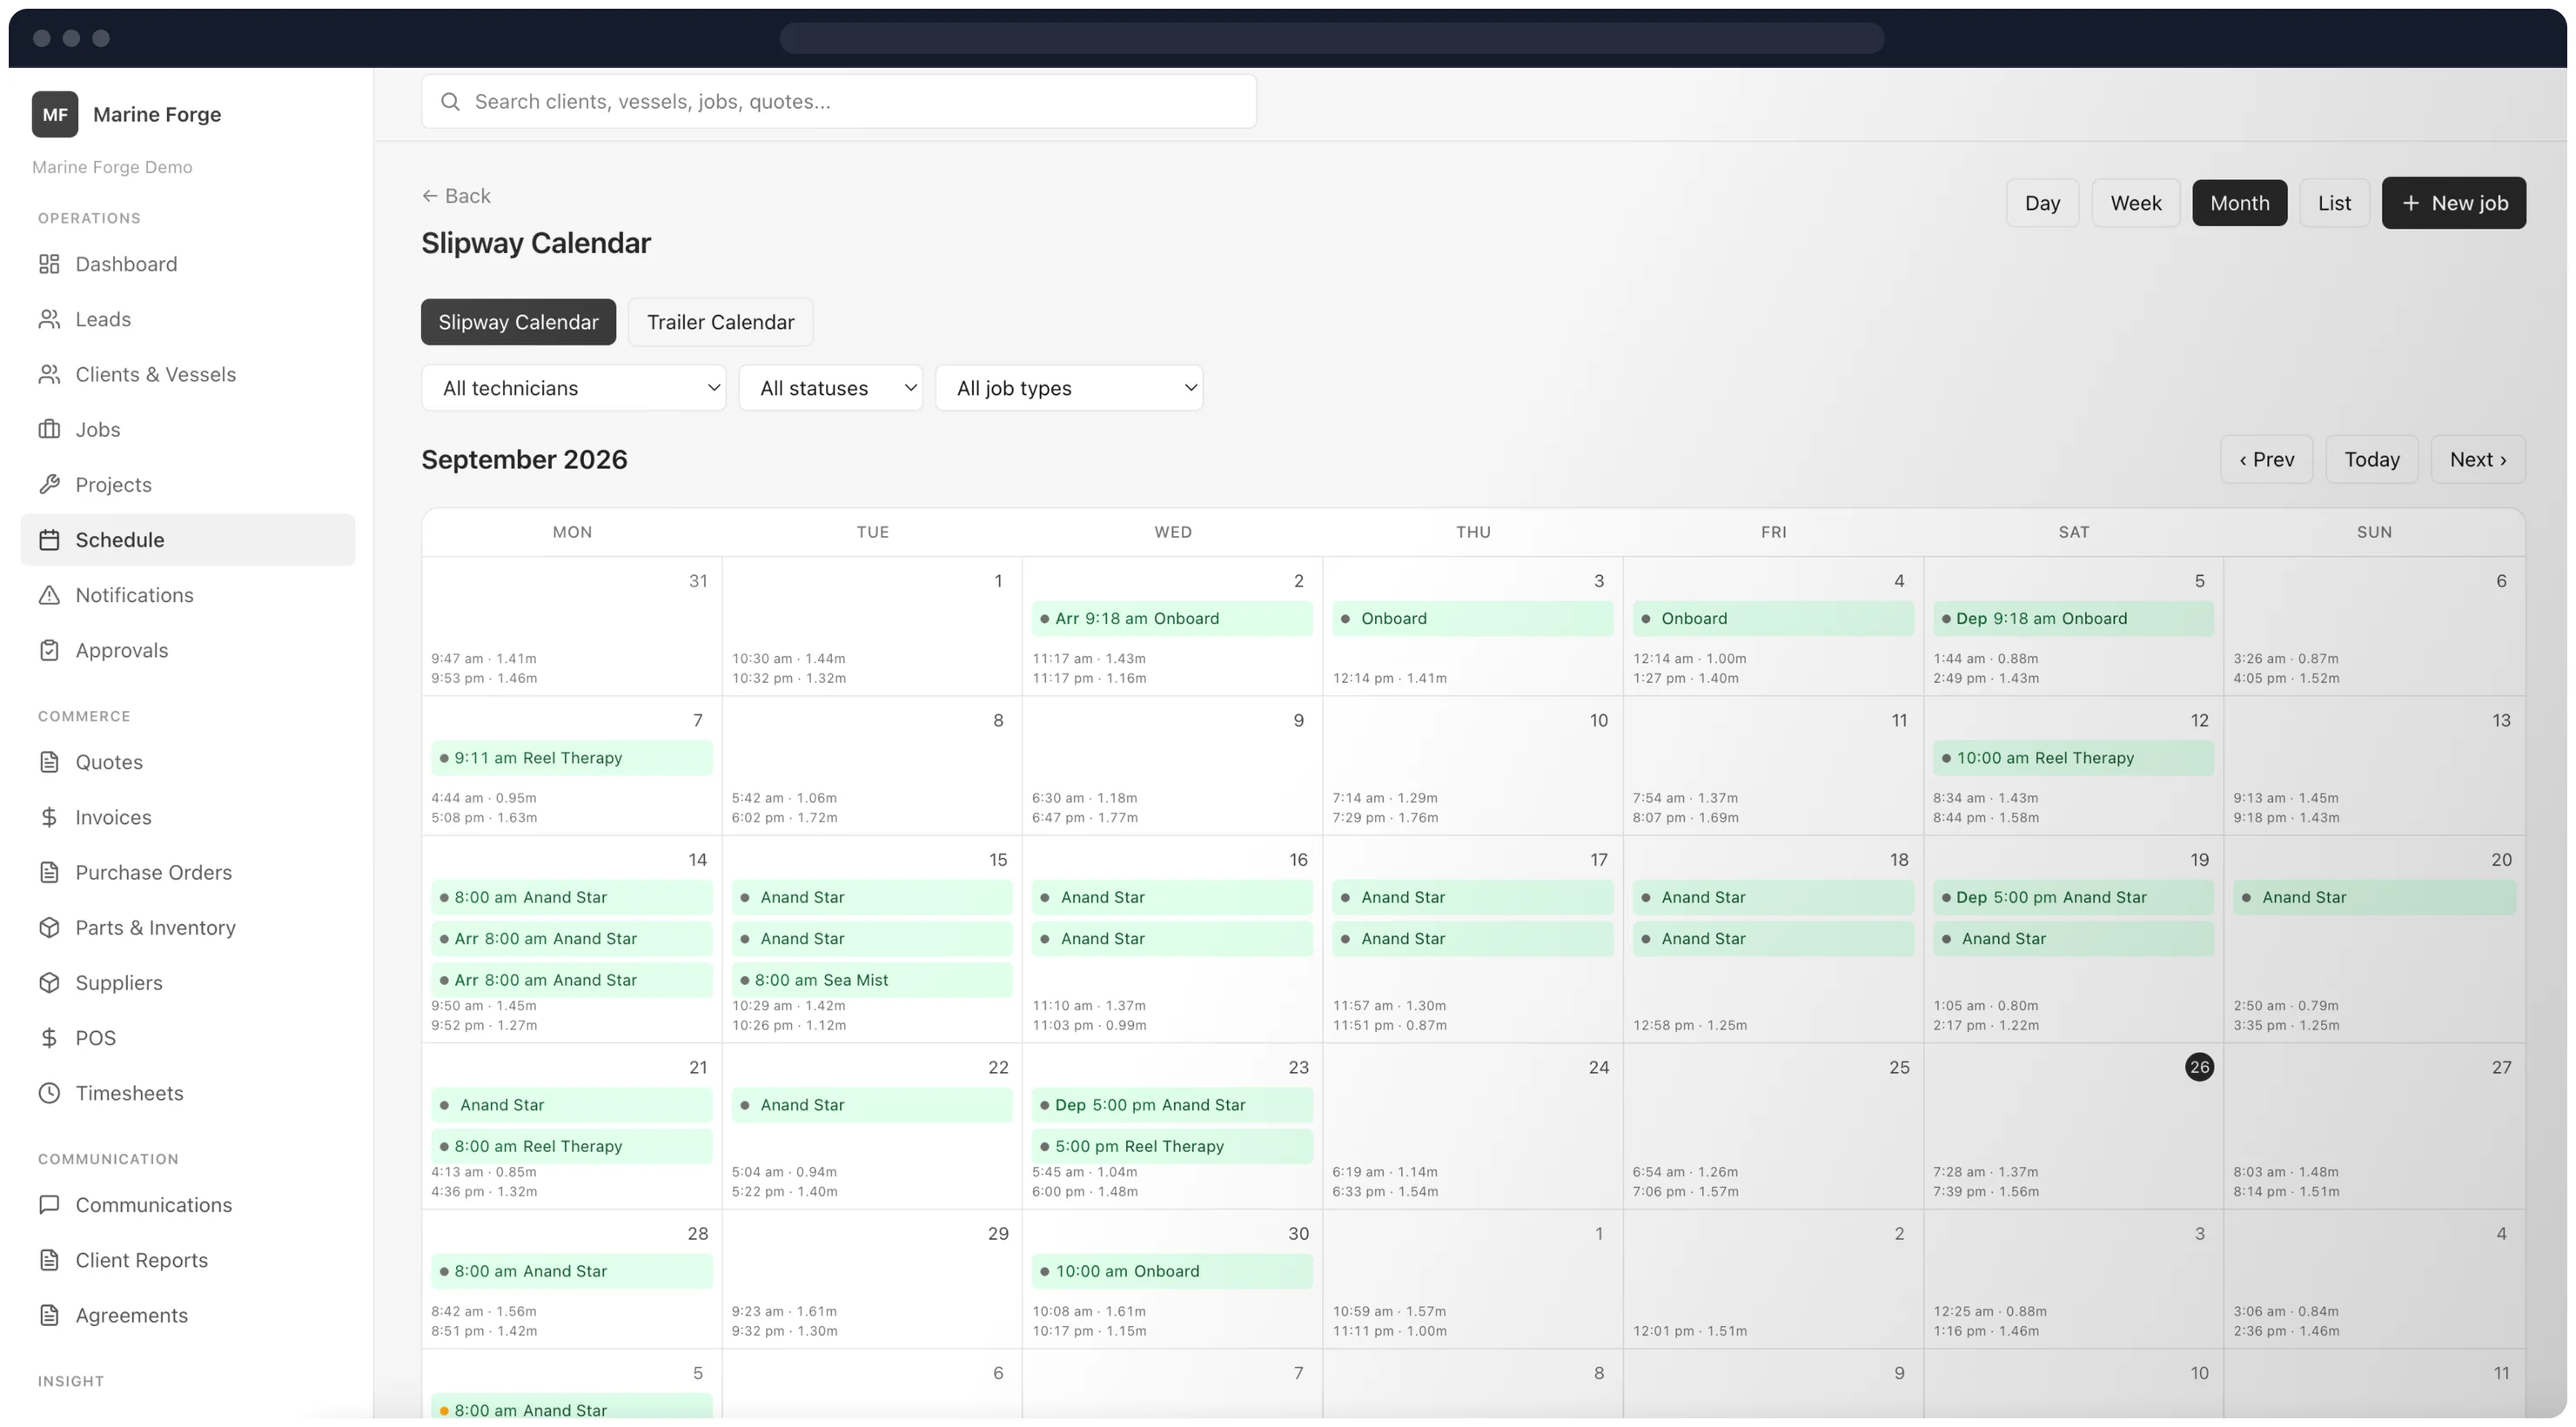
Task: Click the Schedule calendar icon
Action: tap(49, 540)
